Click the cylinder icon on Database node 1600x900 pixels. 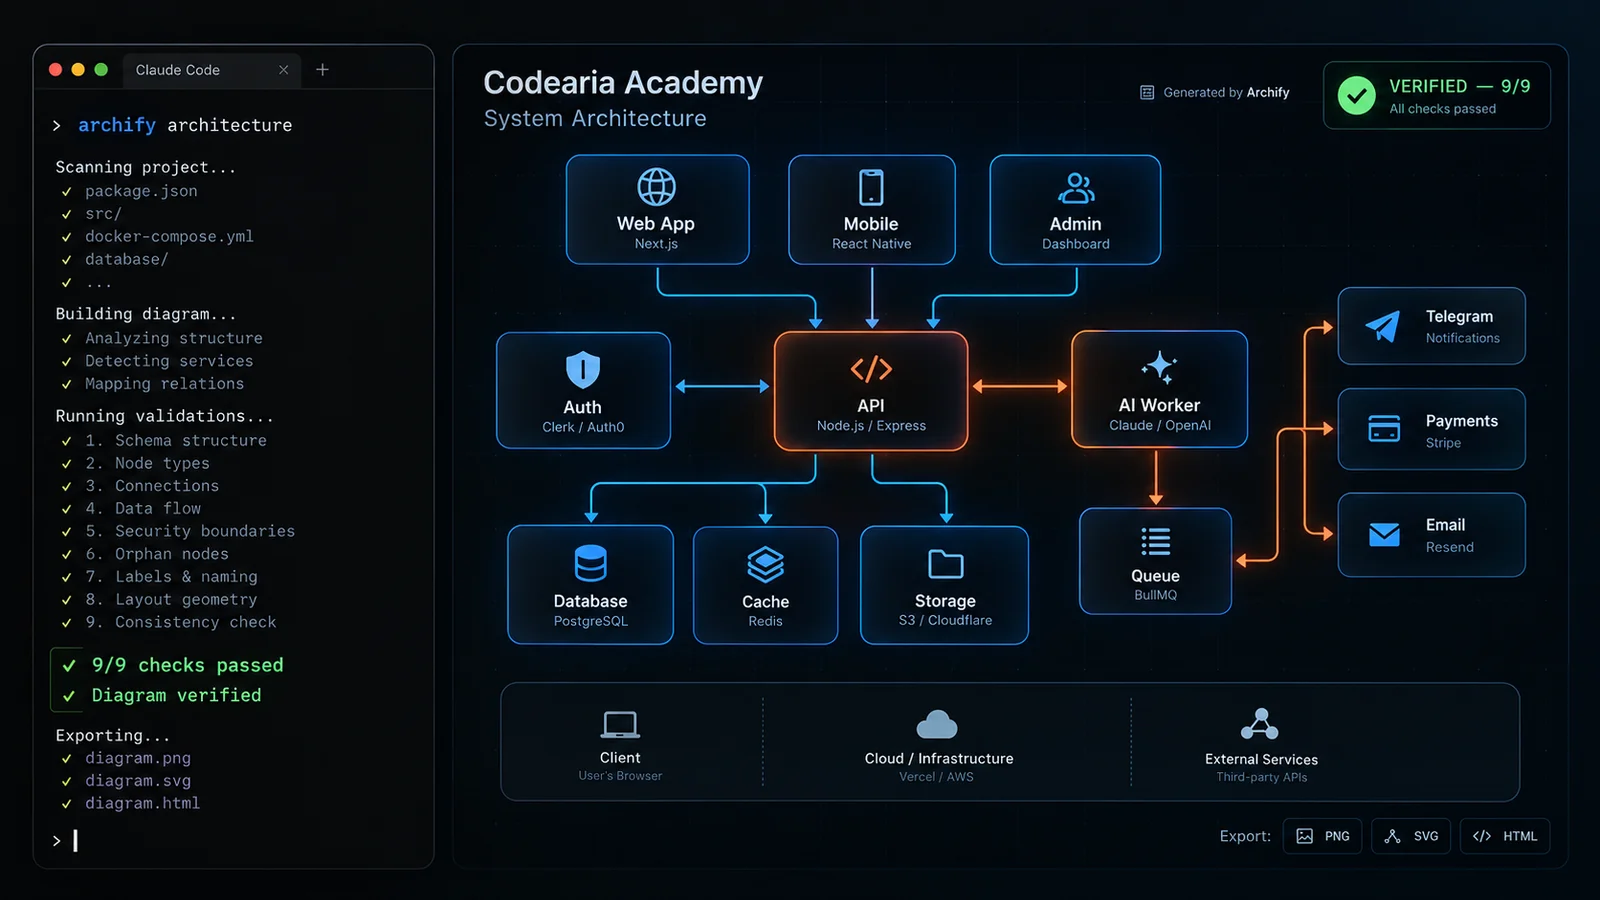590,563
